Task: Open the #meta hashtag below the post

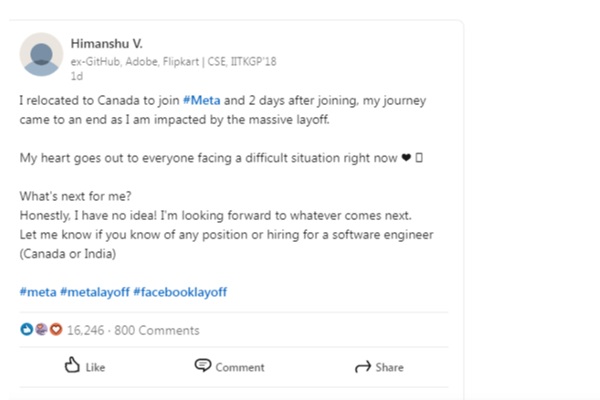Action: pyautogui.click(x=36, y=291)
